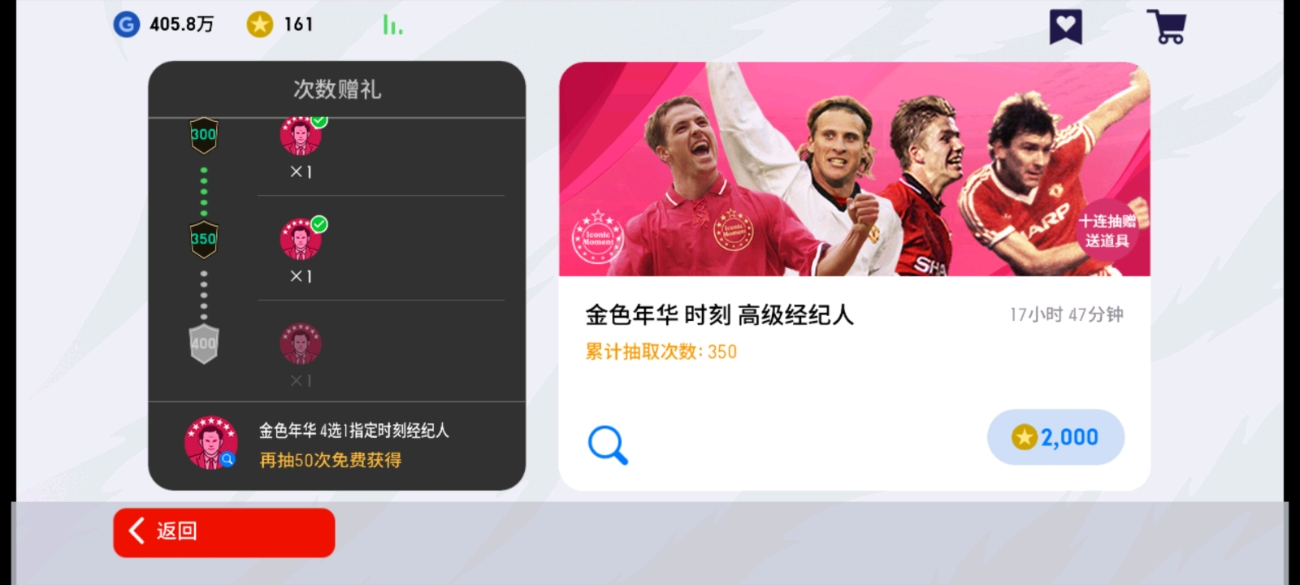Viewport: 1300px width, 585px height.
Task: Open the shopping cart icon
Action: point(1166,26)
